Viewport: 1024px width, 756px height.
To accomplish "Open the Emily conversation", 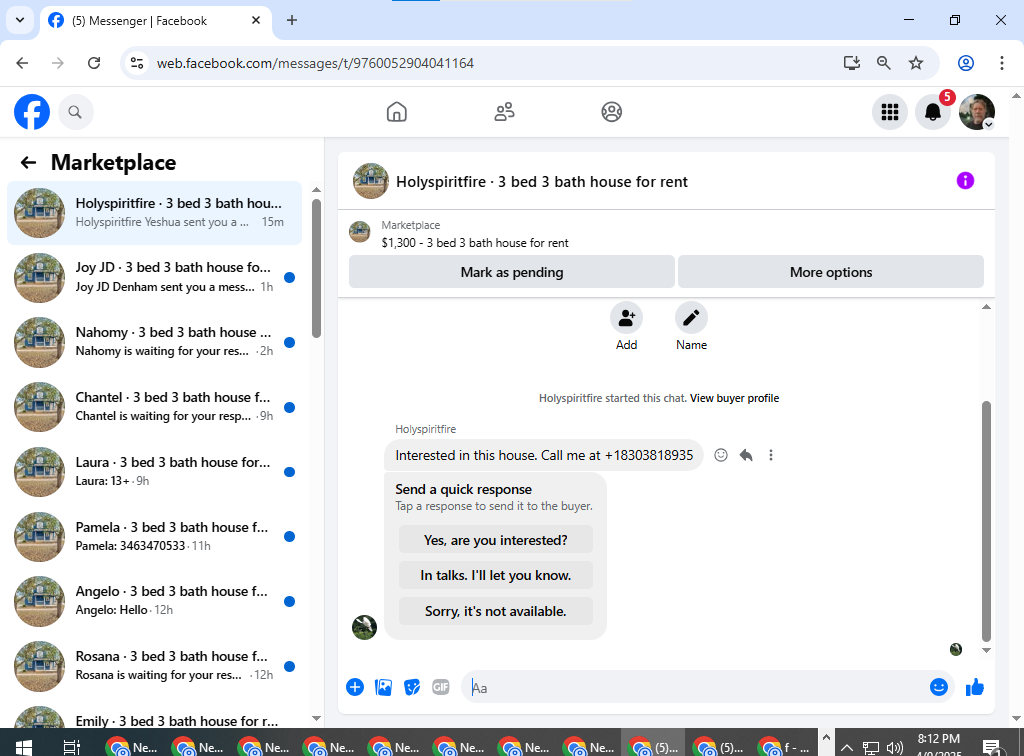I will point(154,717).
